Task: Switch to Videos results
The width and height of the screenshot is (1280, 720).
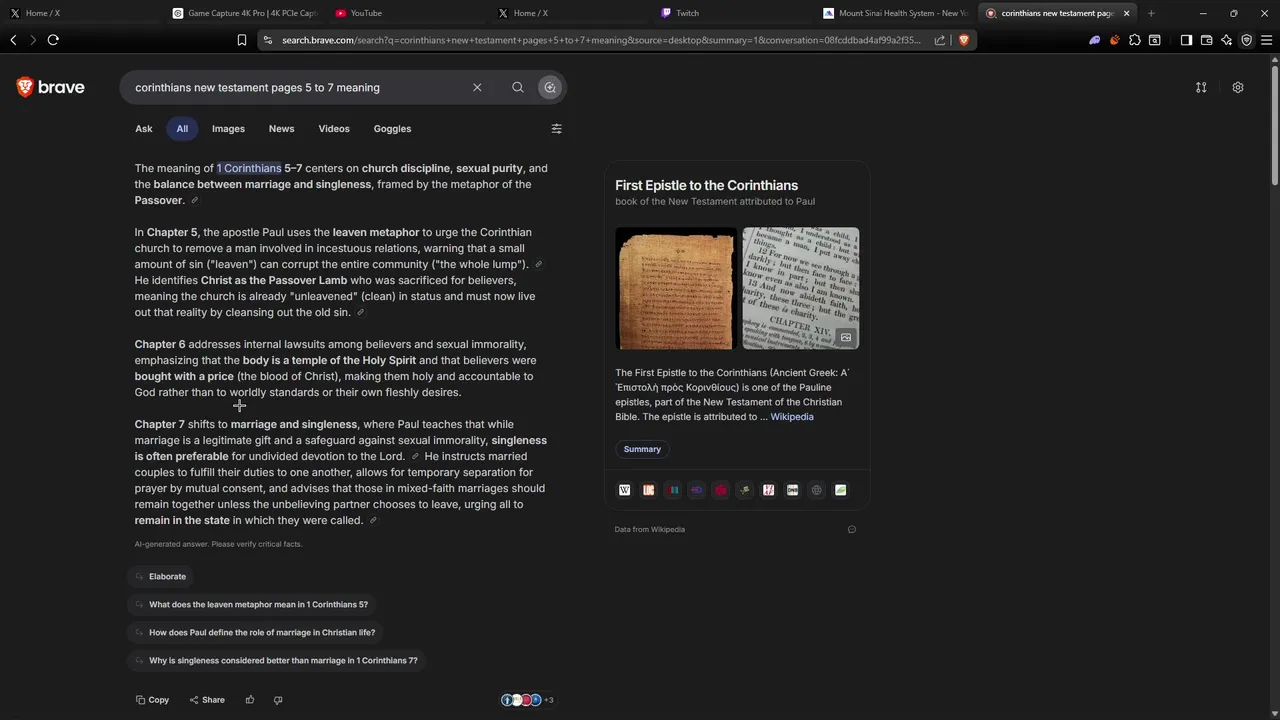Action: pos(334,129)
